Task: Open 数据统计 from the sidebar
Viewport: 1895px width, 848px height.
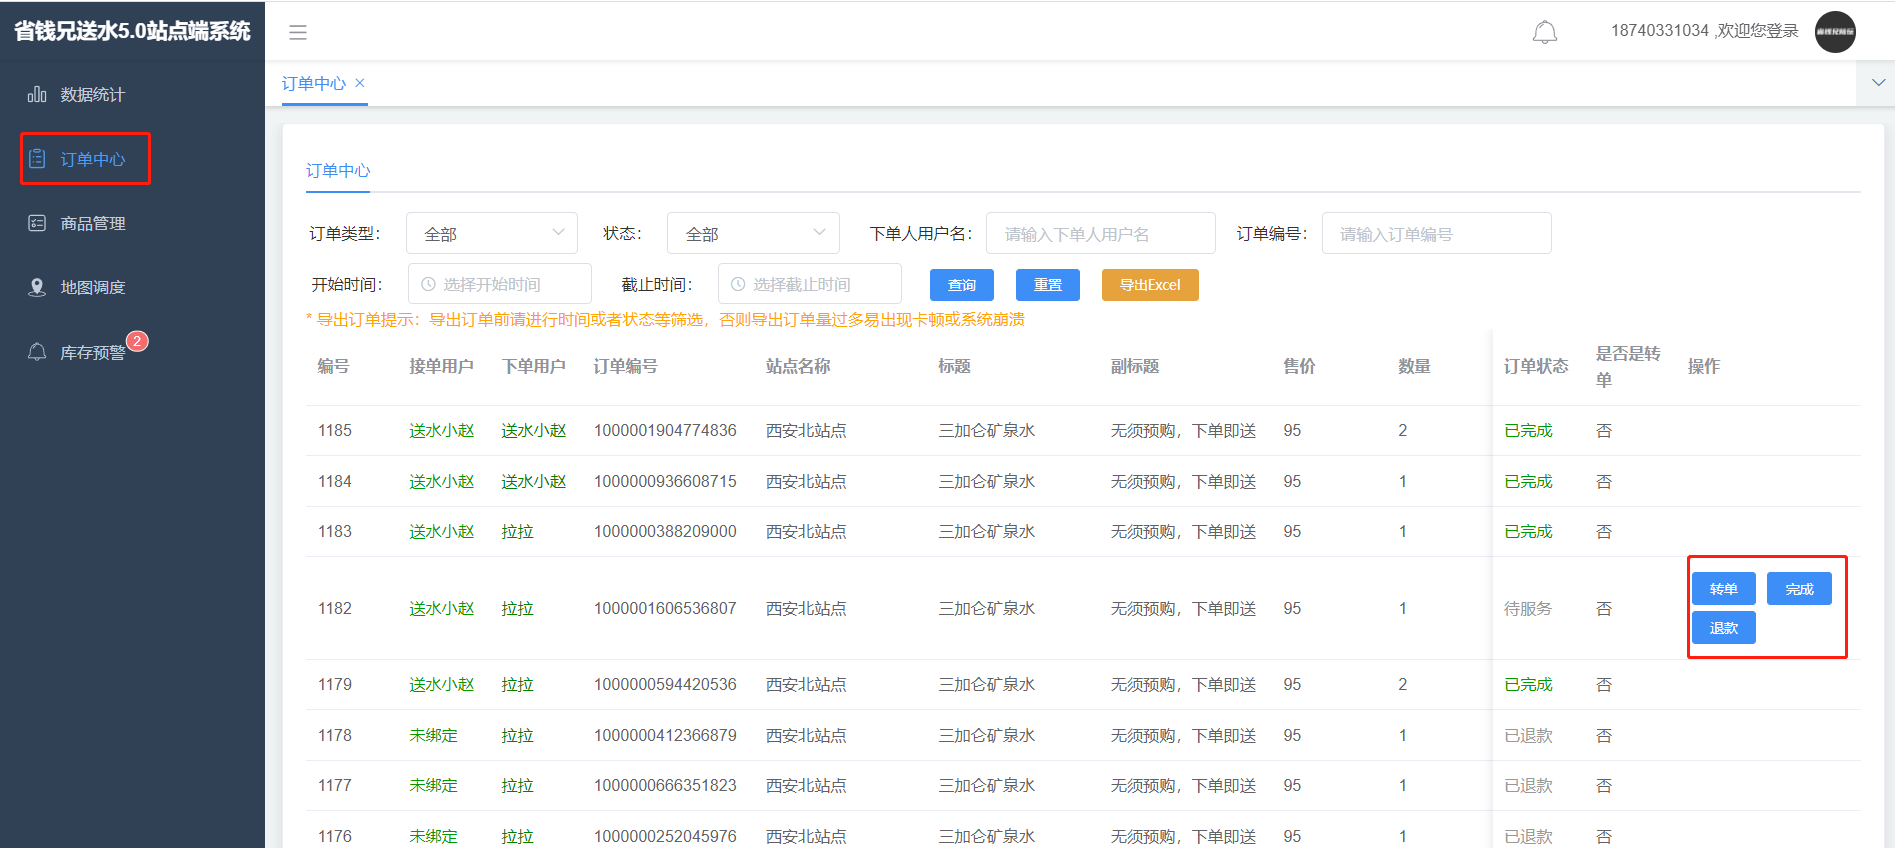Action: [x=91, y=95]
